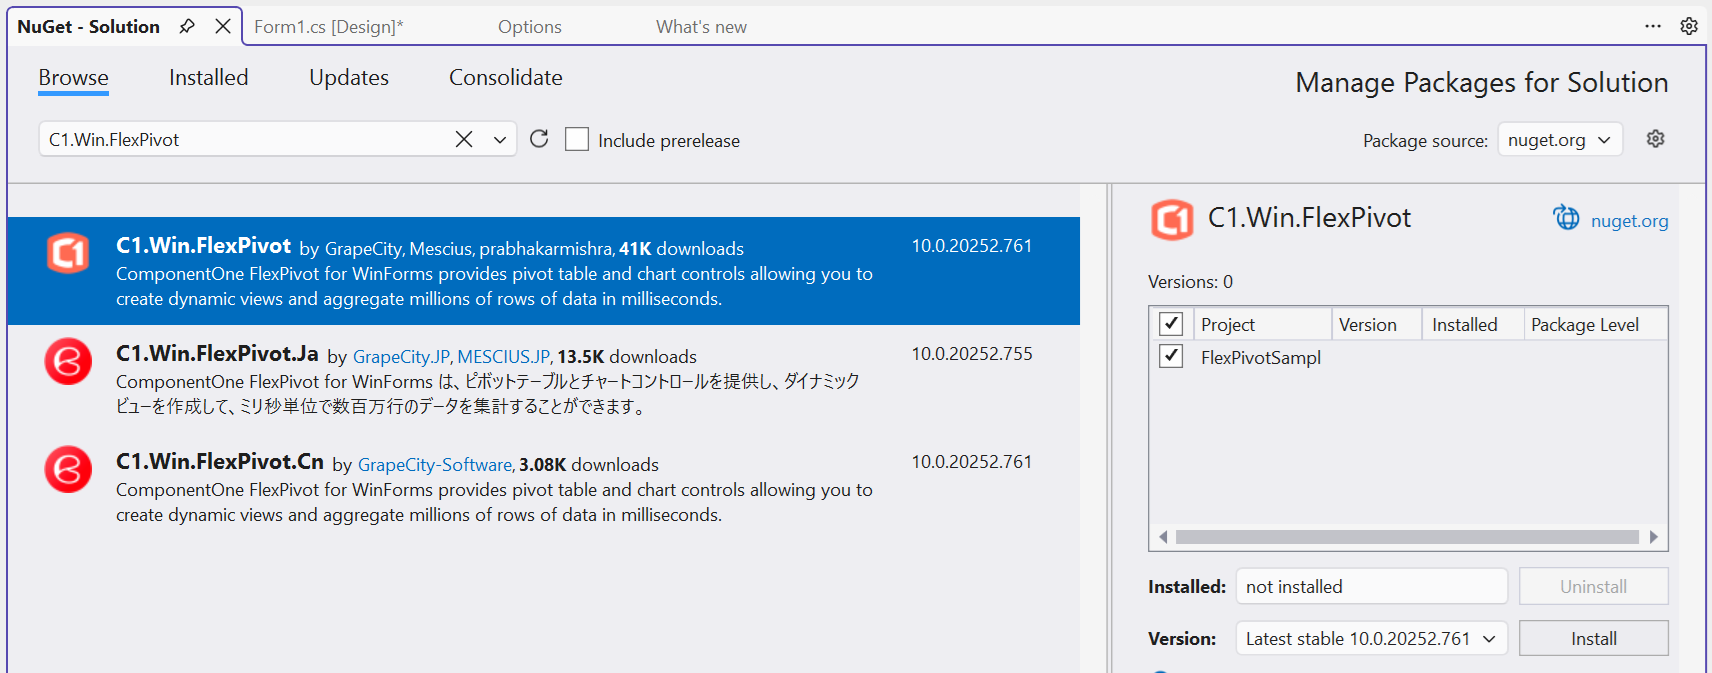Click the C1.Win.FlexPivot.Ja package icon
This screenshot has height=673, width=1712.
68,361
